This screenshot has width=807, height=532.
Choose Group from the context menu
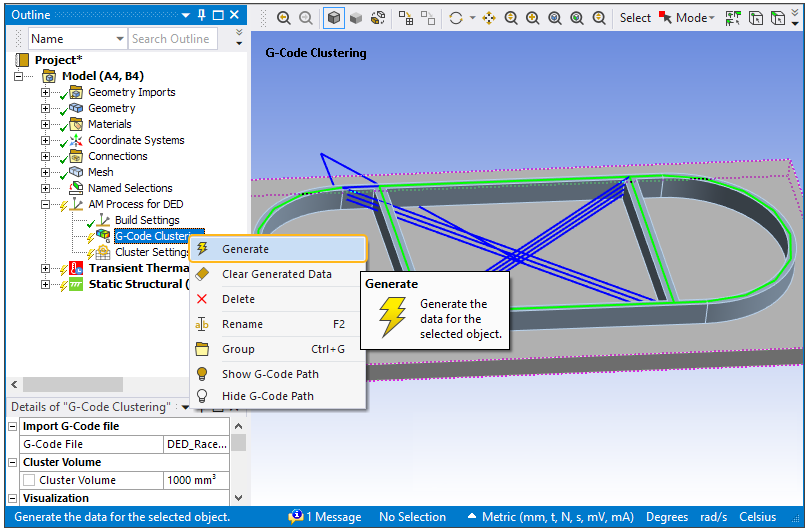(278, 349)
